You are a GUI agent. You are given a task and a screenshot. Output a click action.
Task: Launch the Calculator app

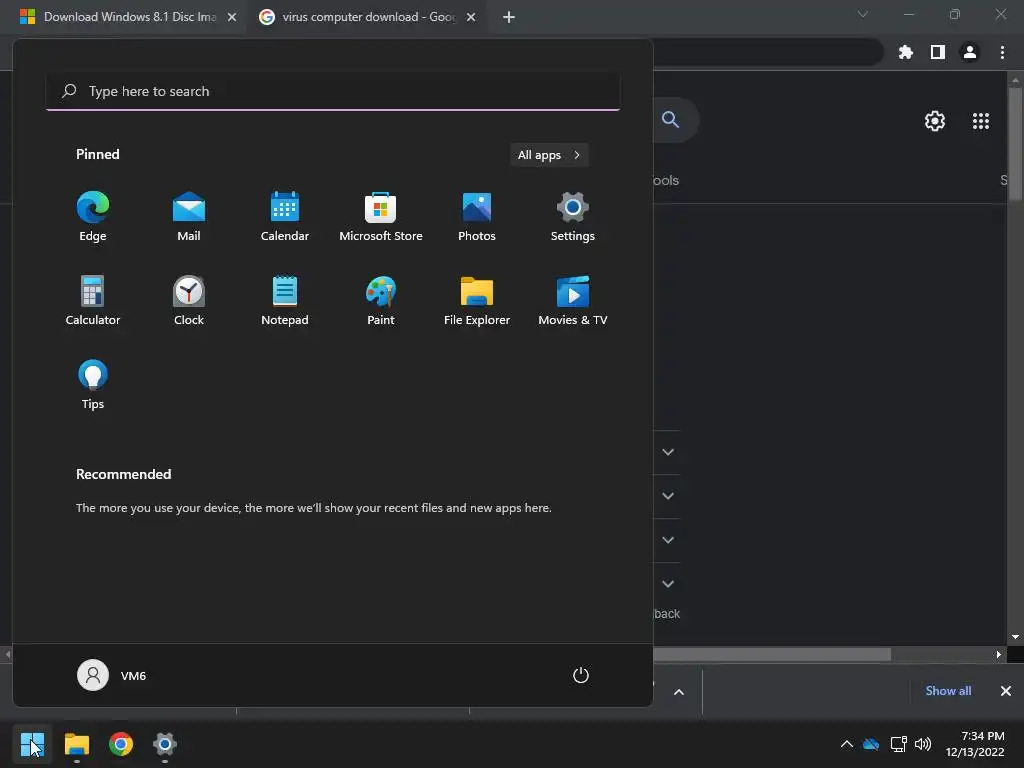(x=93, y=300)
